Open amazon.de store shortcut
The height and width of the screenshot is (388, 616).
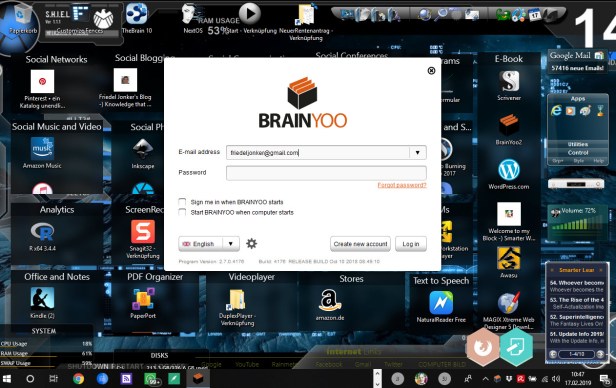coord(330,301)
